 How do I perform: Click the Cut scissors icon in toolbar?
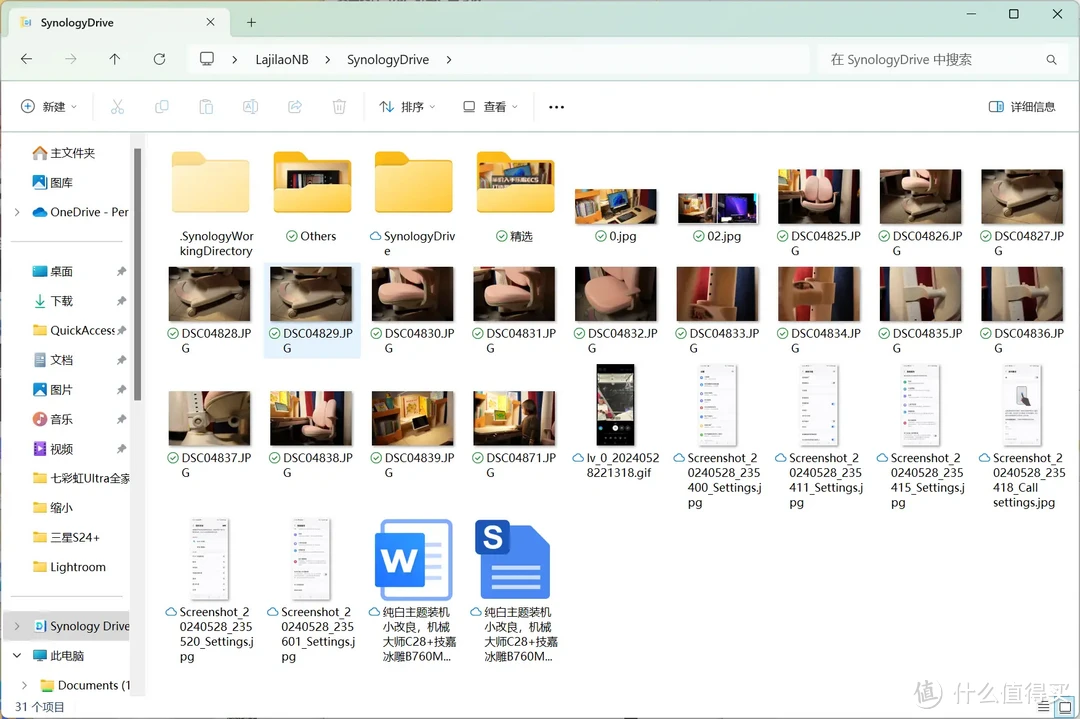[x=117, y=107]
